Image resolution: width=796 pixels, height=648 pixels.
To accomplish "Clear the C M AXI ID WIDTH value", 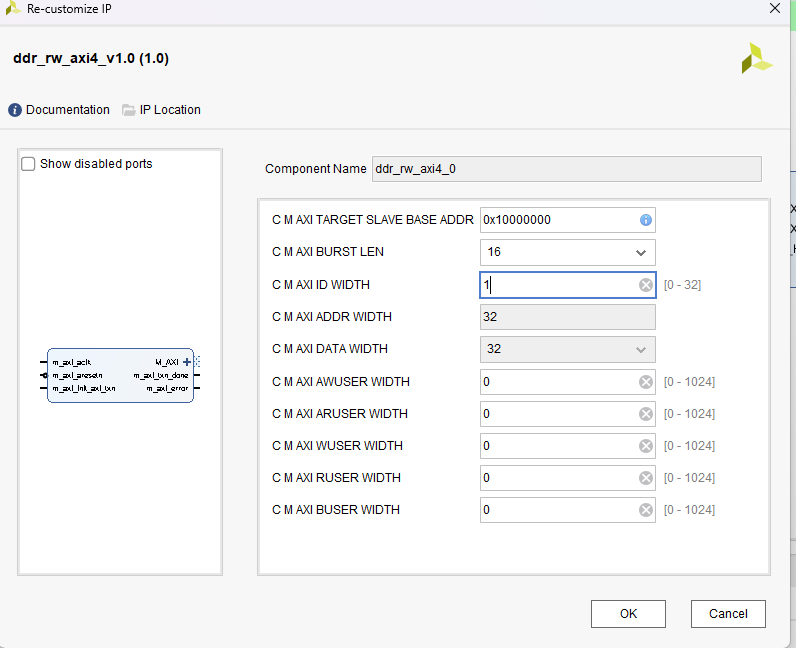I will 646,285.
